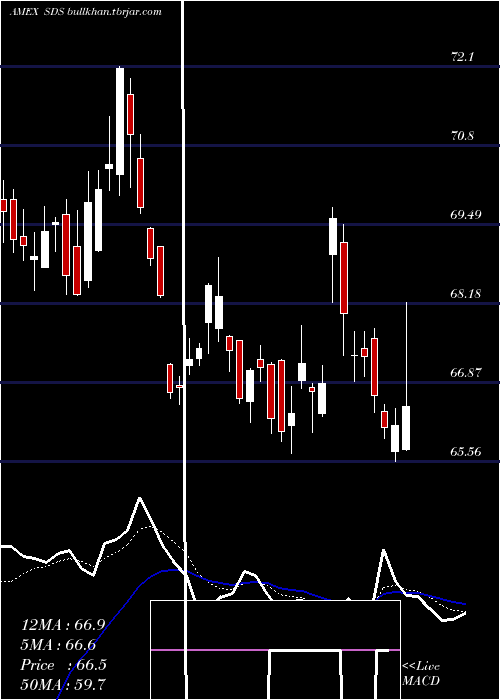This screenshot has height=700, width=500.
Task: Click the AMEX SDS bullkhan.tbrjar.com title text
Action: point(86,12)
